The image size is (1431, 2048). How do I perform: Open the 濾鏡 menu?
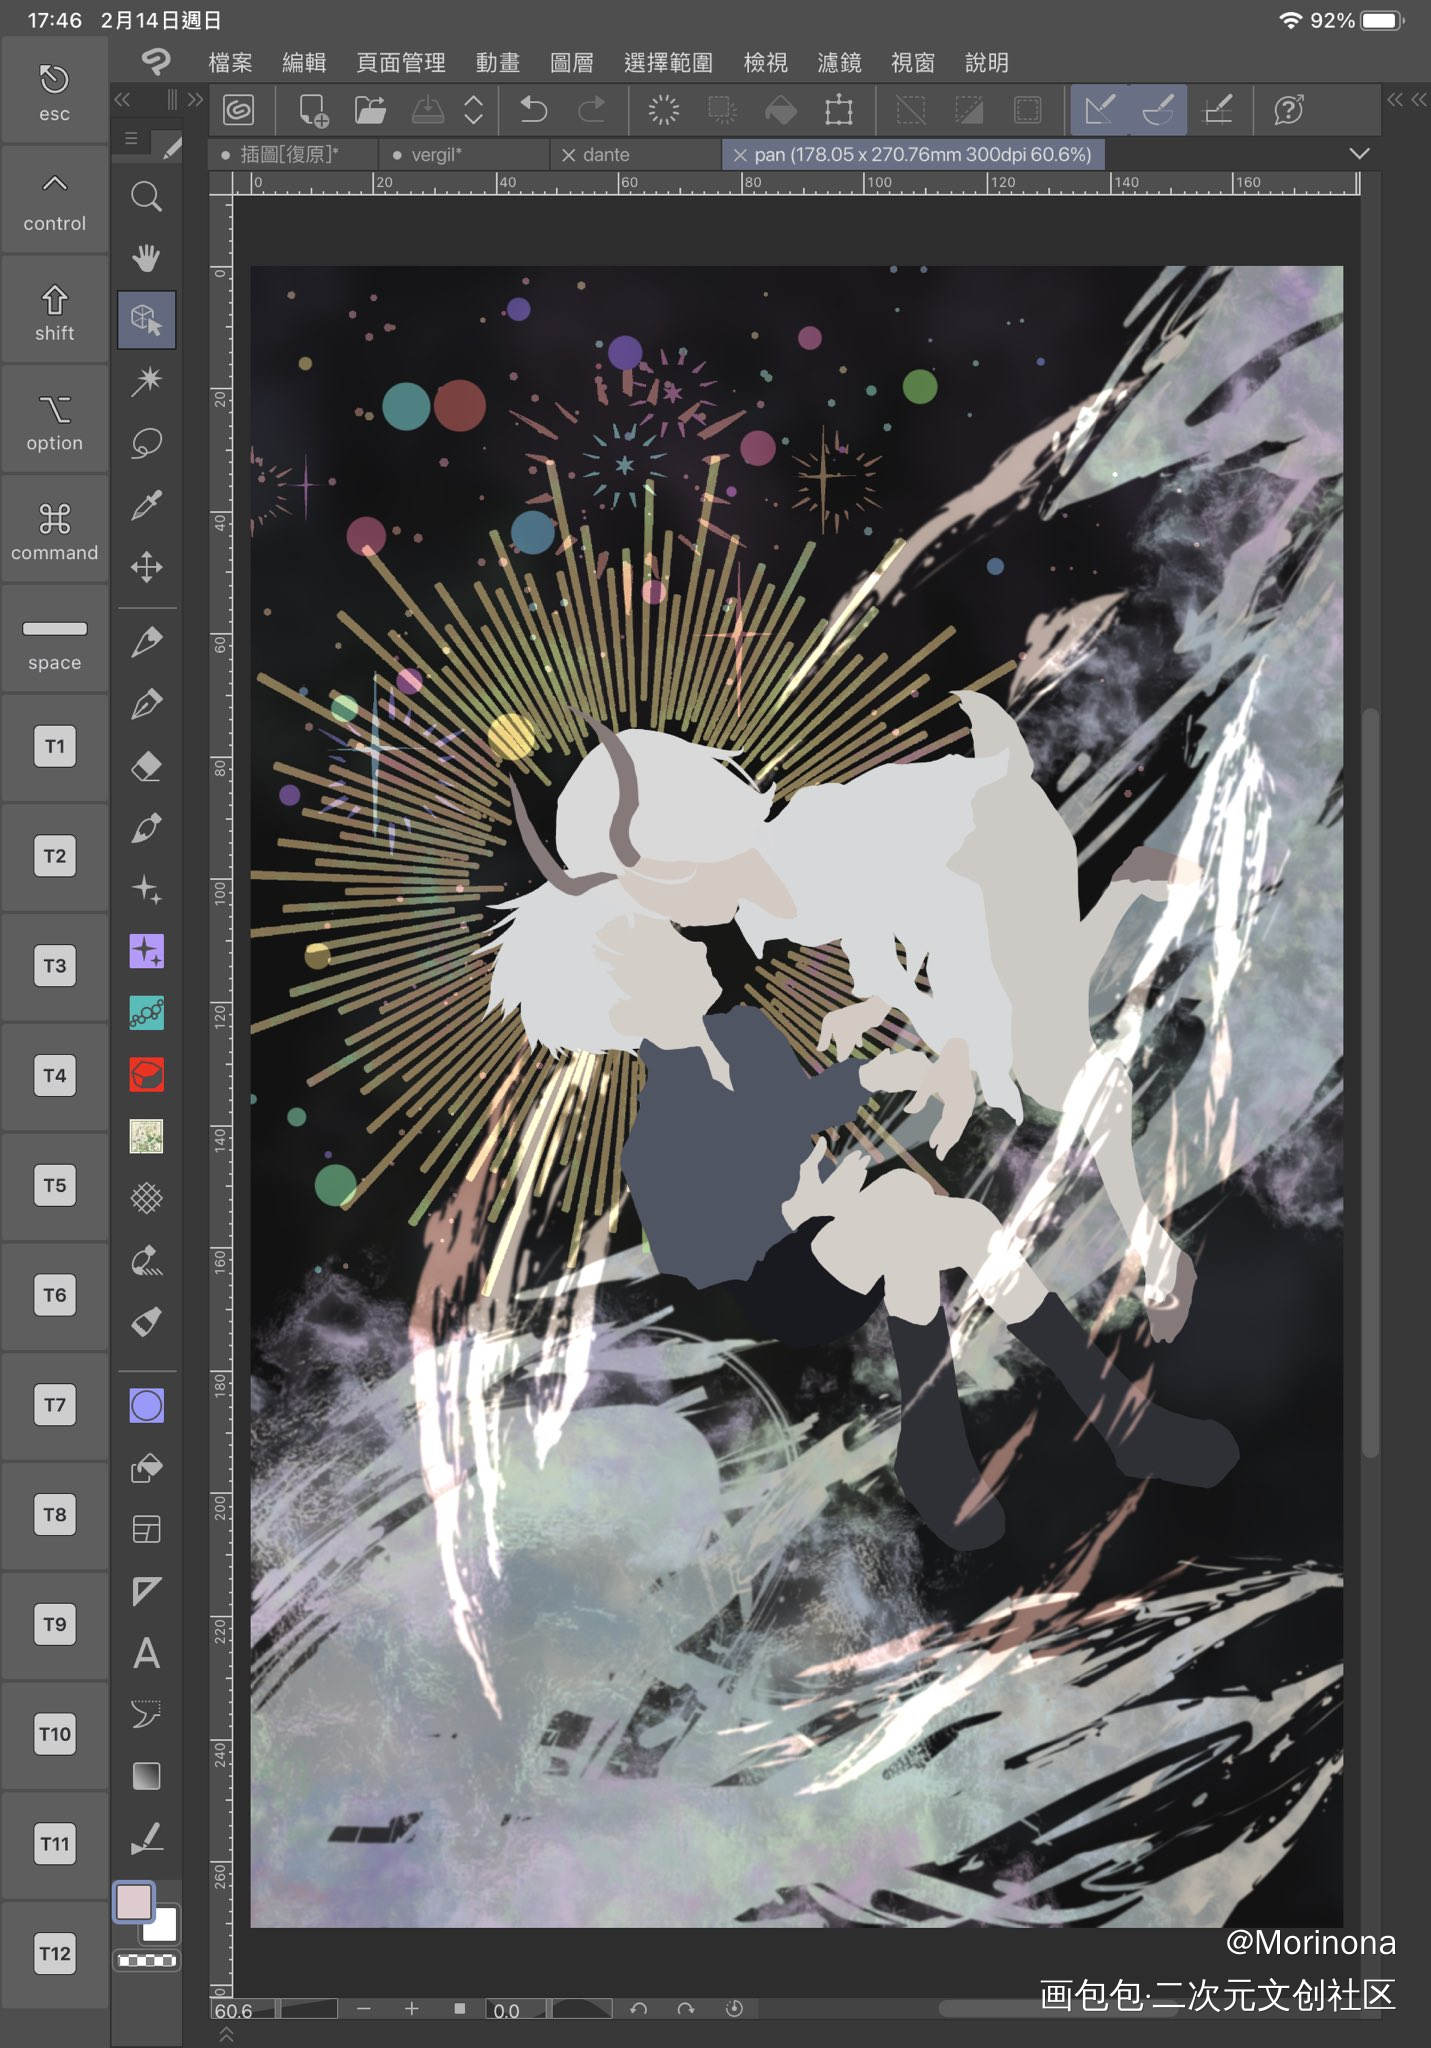coord(839,63)
